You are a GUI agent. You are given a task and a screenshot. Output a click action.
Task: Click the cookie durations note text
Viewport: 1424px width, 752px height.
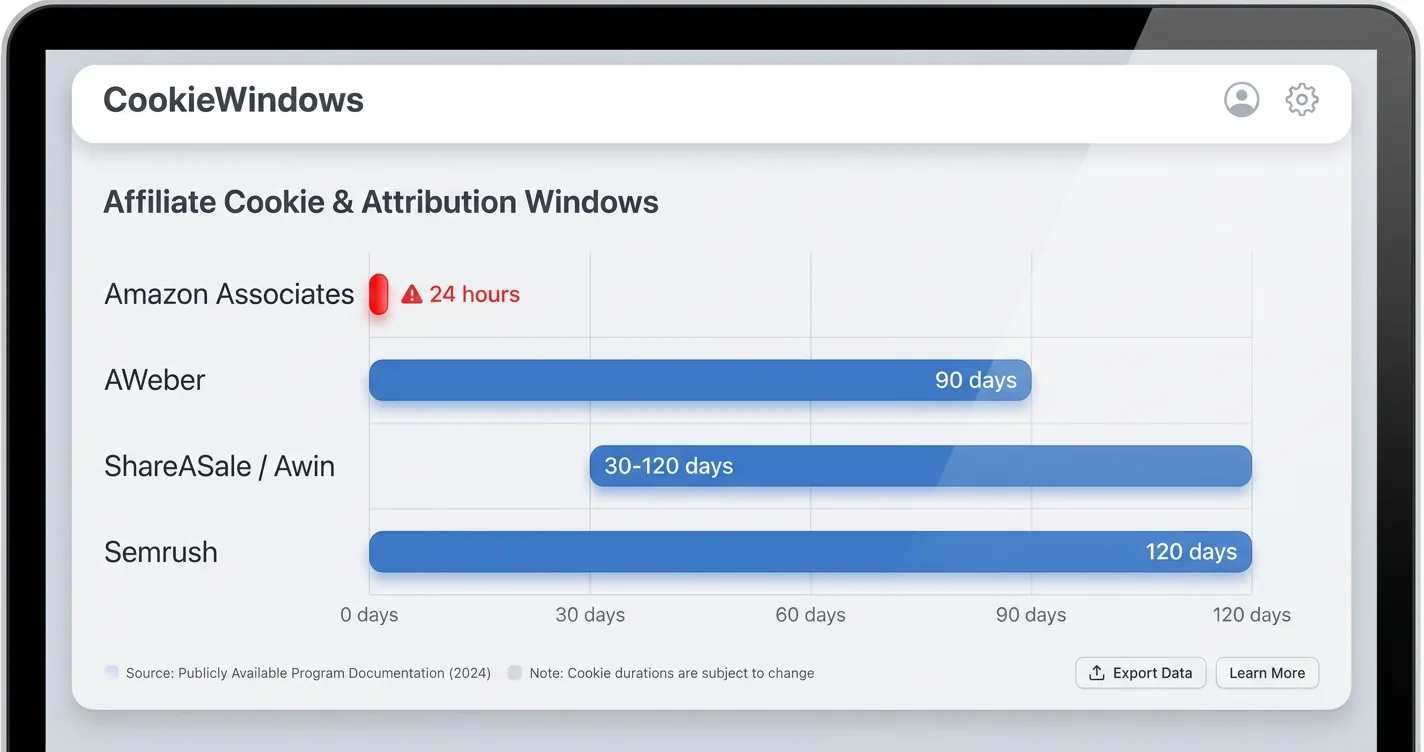[672, 673]
